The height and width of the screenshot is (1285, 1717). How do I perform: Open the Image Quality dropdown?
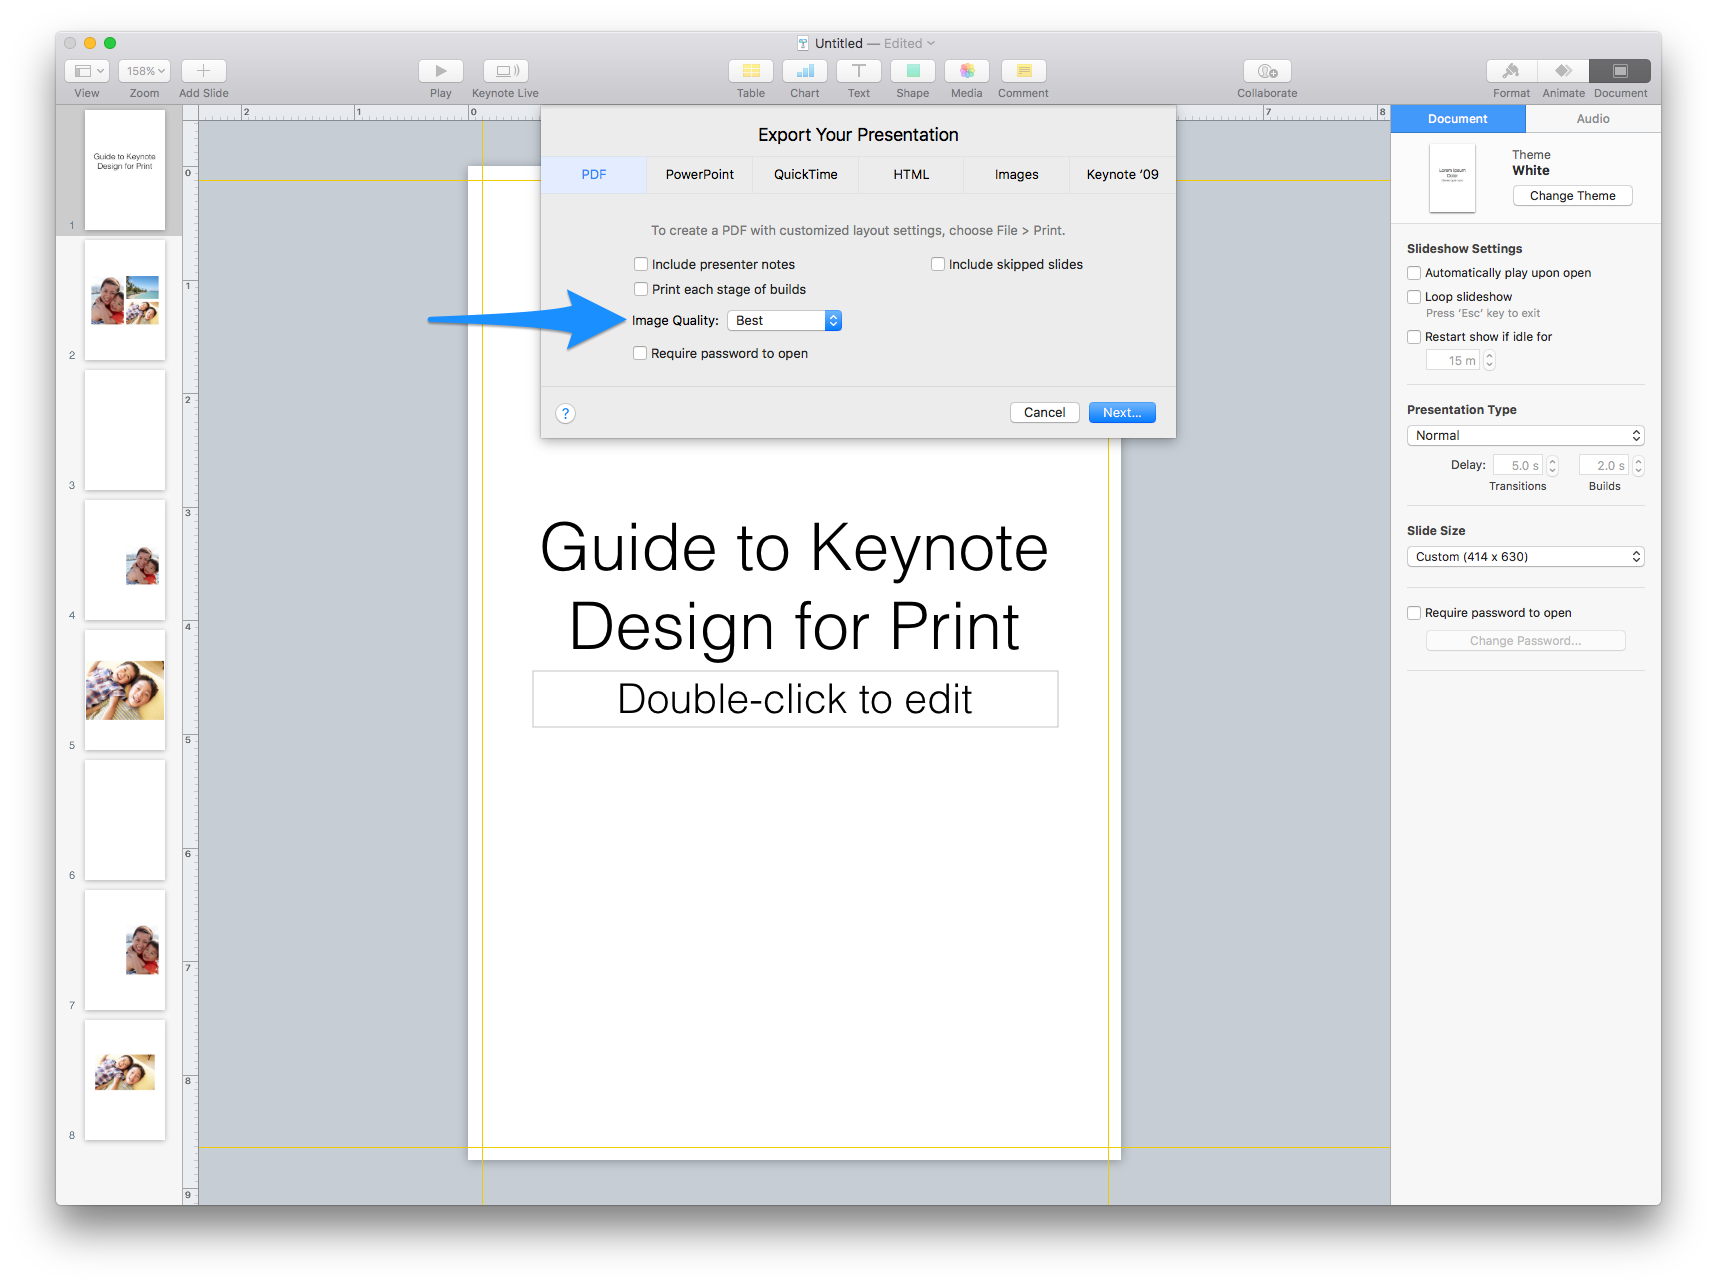click(x=784, y=320)
